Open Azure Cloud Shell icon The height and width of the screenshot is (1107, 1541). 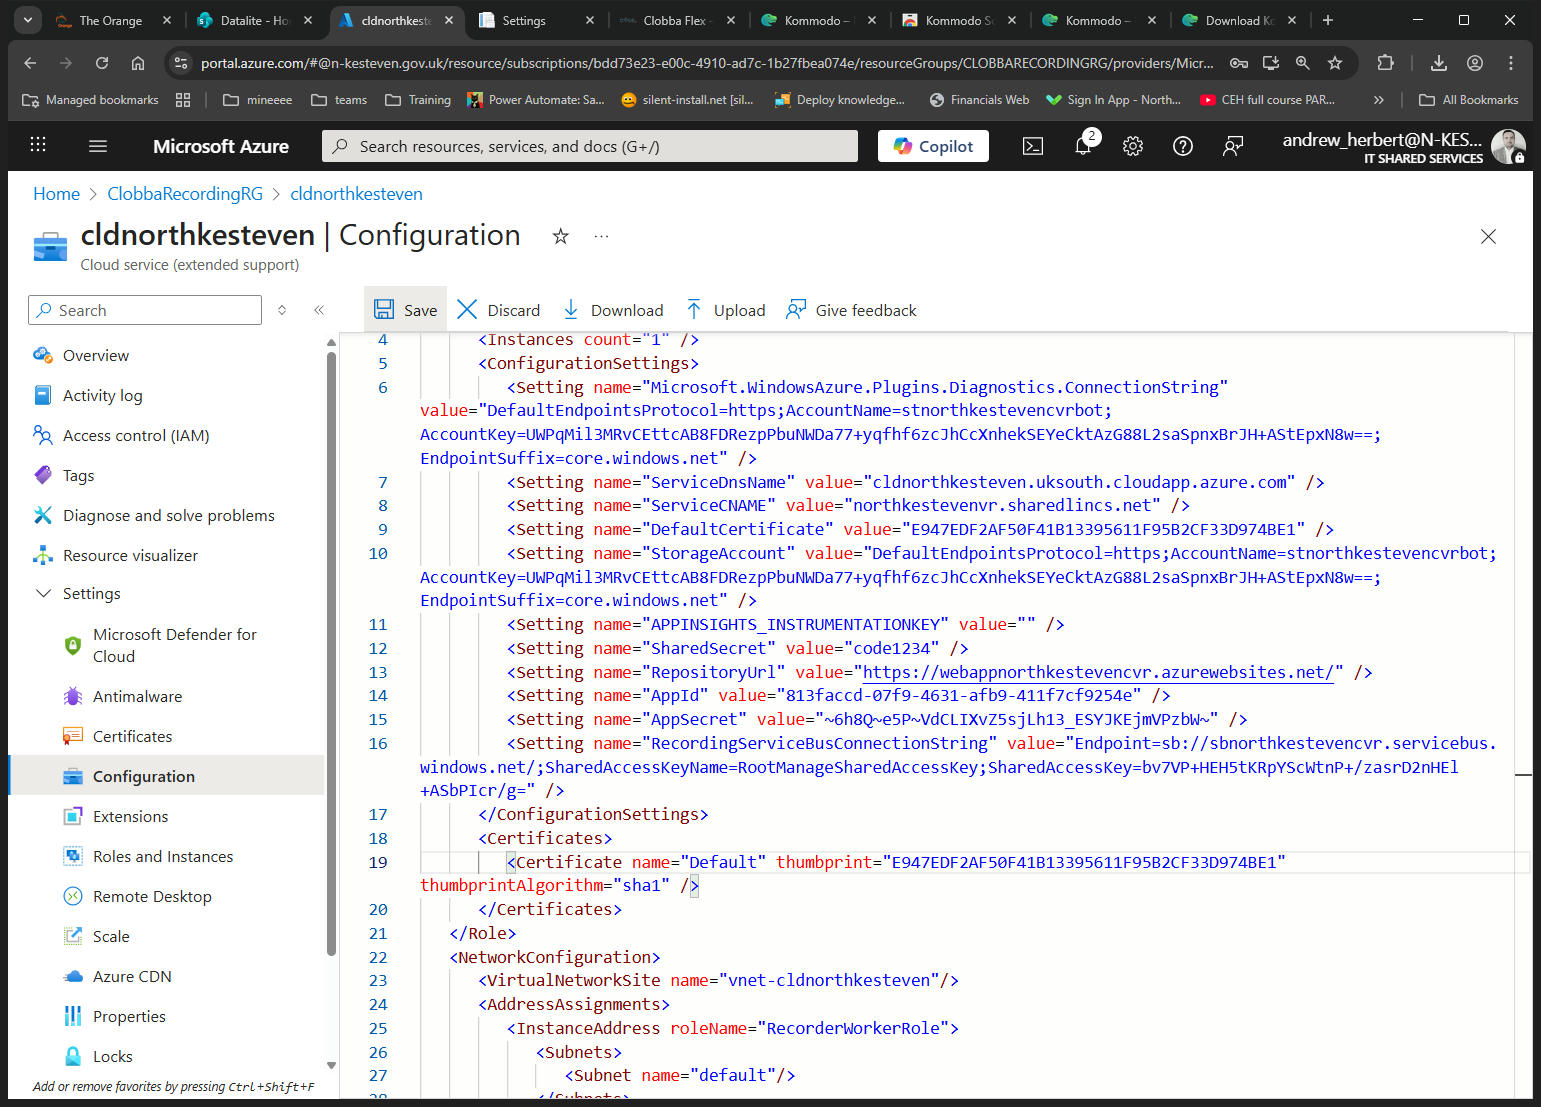point(1033,146)
